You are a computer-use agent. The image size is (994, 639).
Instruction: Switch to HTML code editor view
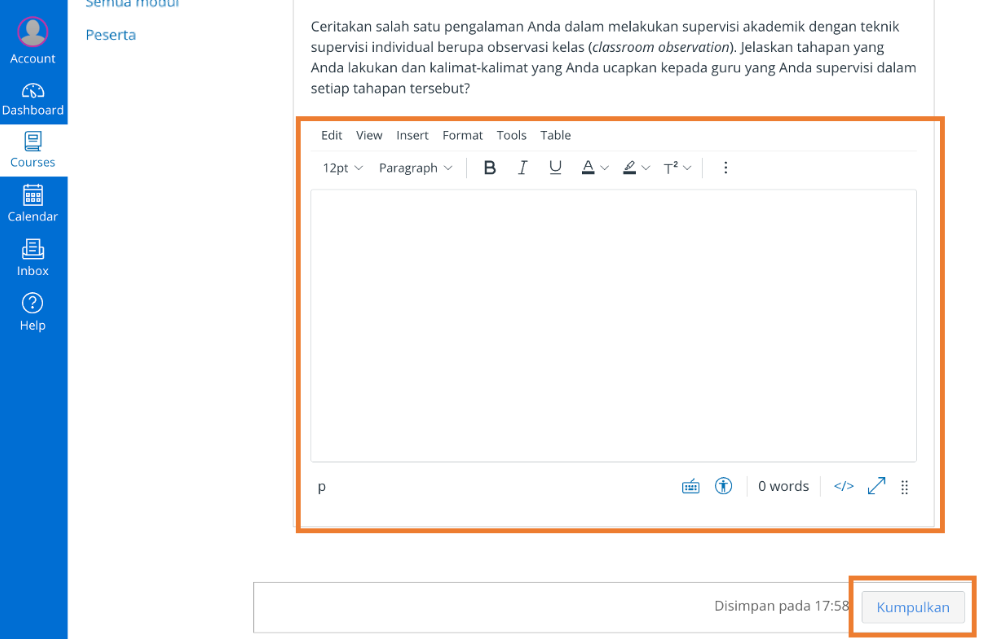844,486
